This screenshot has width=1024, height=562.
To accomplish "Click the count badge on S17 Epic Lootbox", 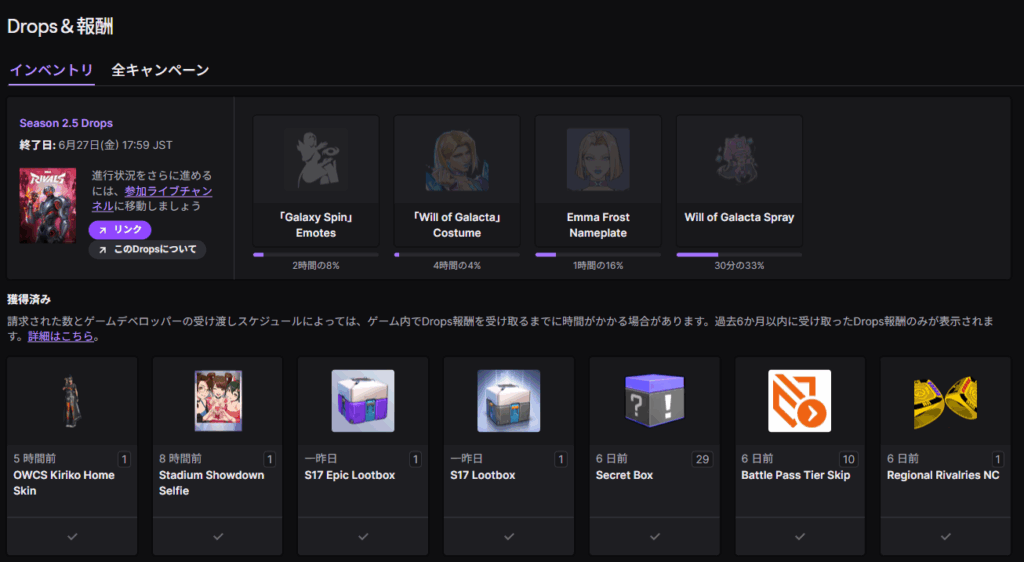I will click(x=415, y=460).
